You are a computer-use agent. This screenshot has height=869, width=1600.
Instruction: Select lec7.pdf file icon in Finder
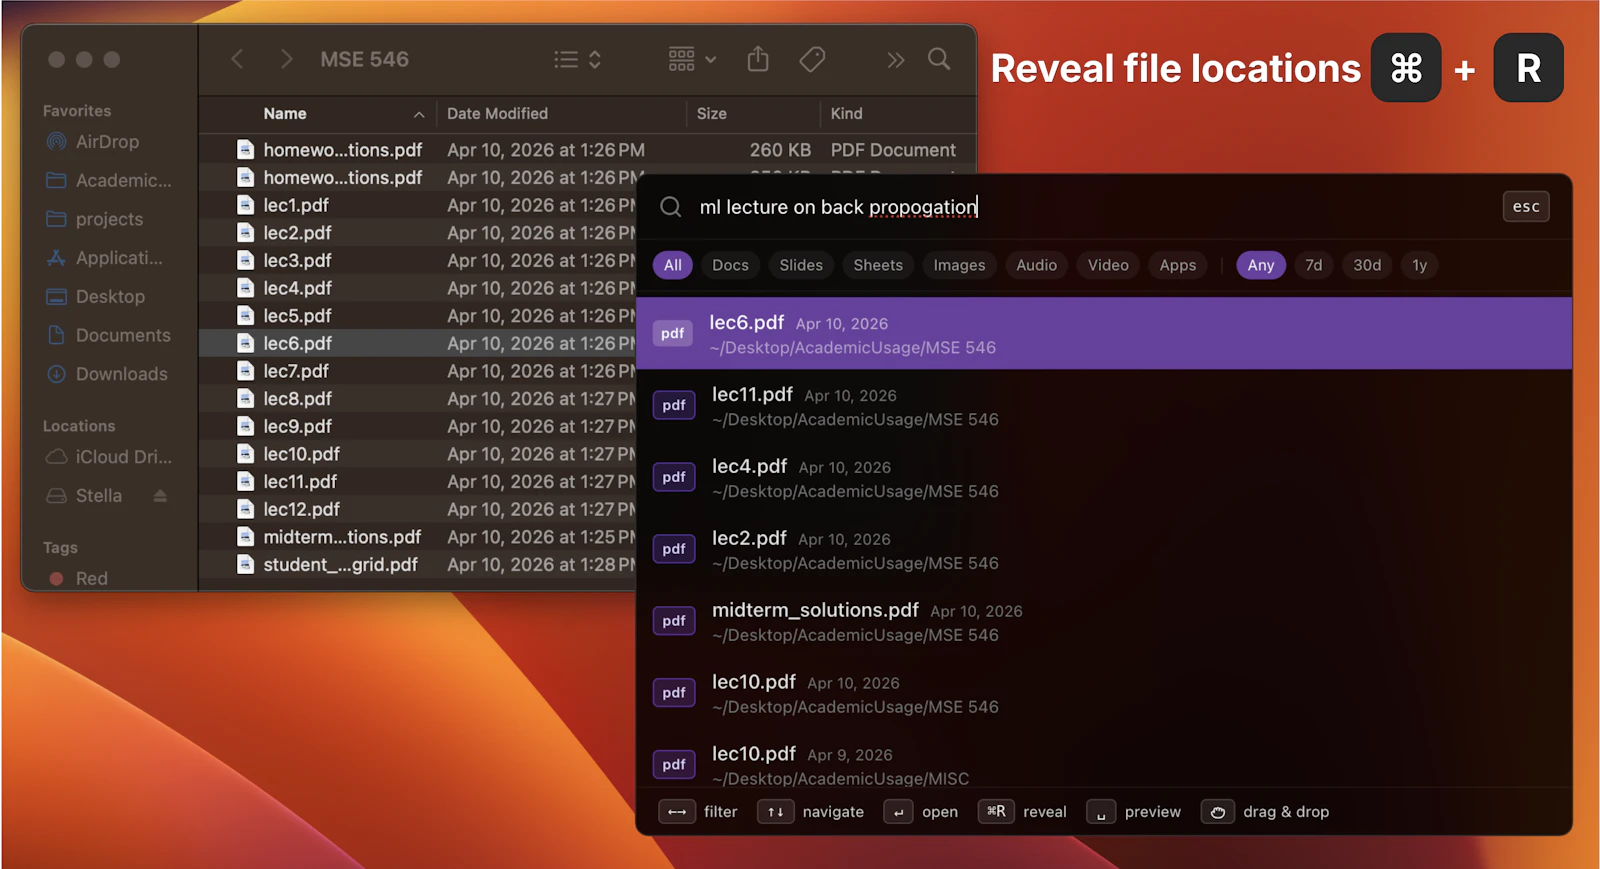tap(245, 371)
